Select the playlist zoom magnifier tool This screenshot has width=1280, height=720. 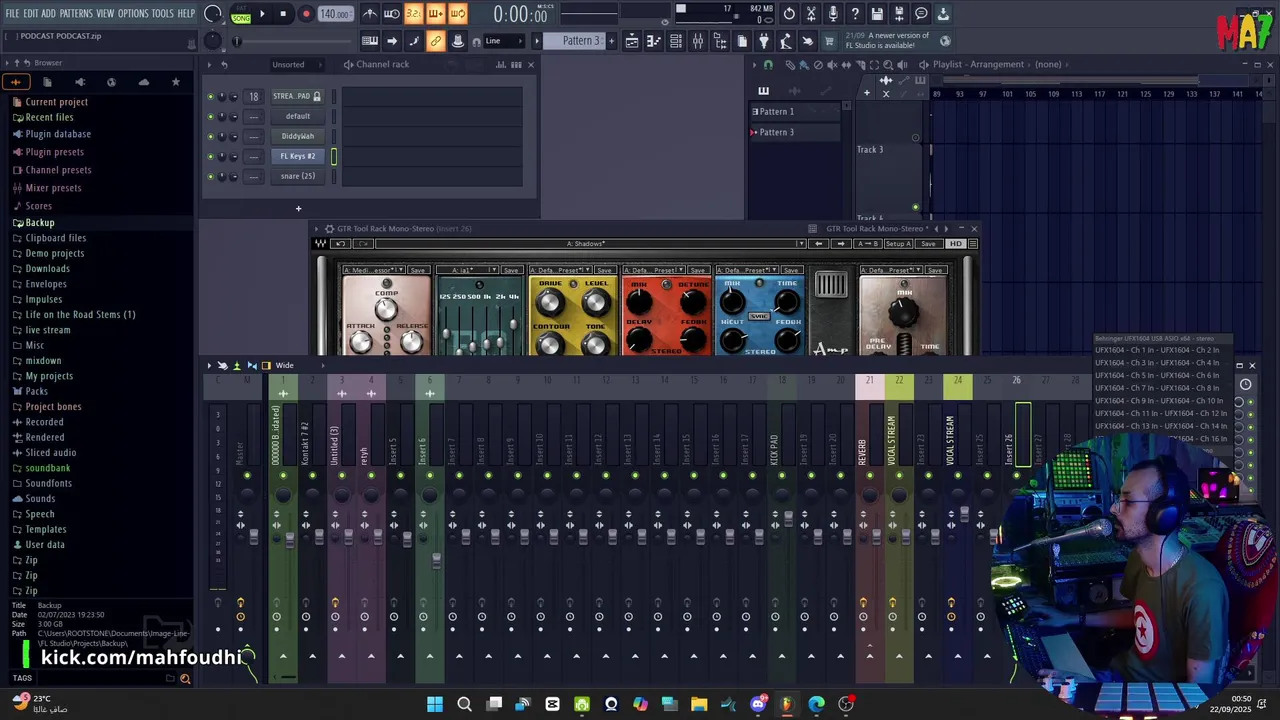(x=888, y=65)
